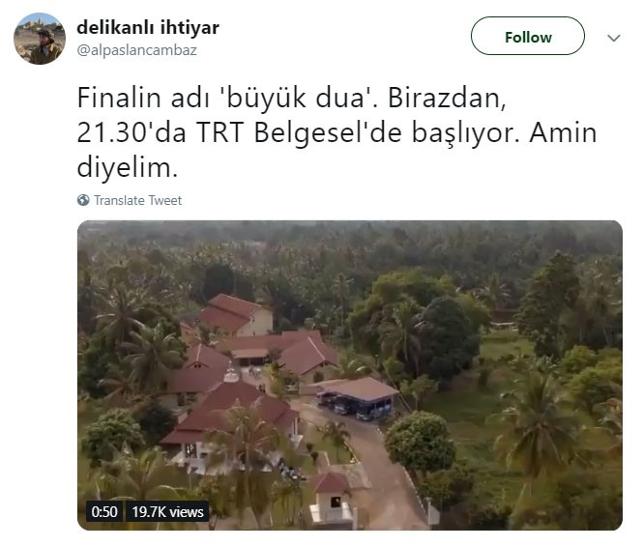
Task: Click the word 'Birazdan' in the tweet
Action: [x=446, y=98]
